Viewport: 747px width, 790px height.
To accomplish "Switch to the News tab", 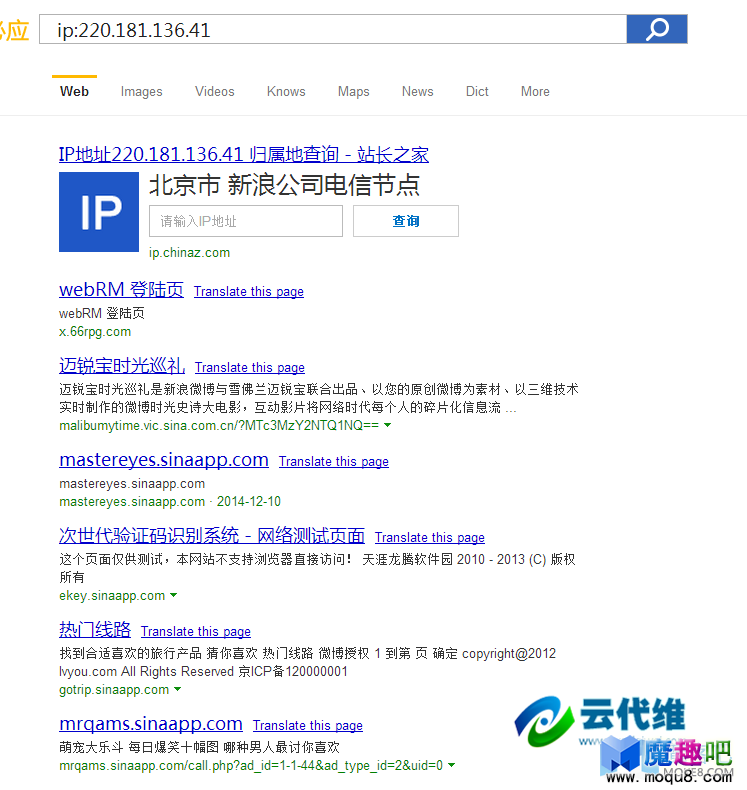I will (x=418, y=91).
